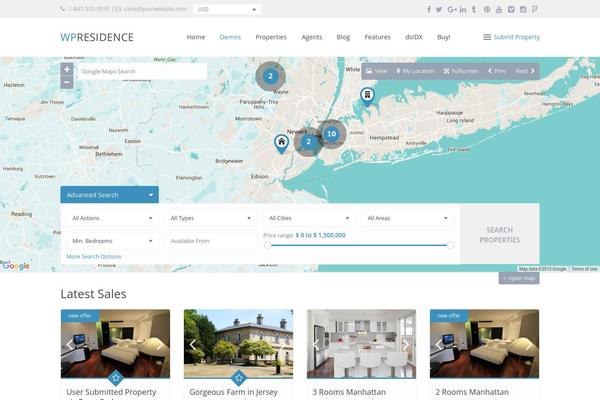Open the Blog menu
This screenshot has height=400, width=600.
[343, 37]
